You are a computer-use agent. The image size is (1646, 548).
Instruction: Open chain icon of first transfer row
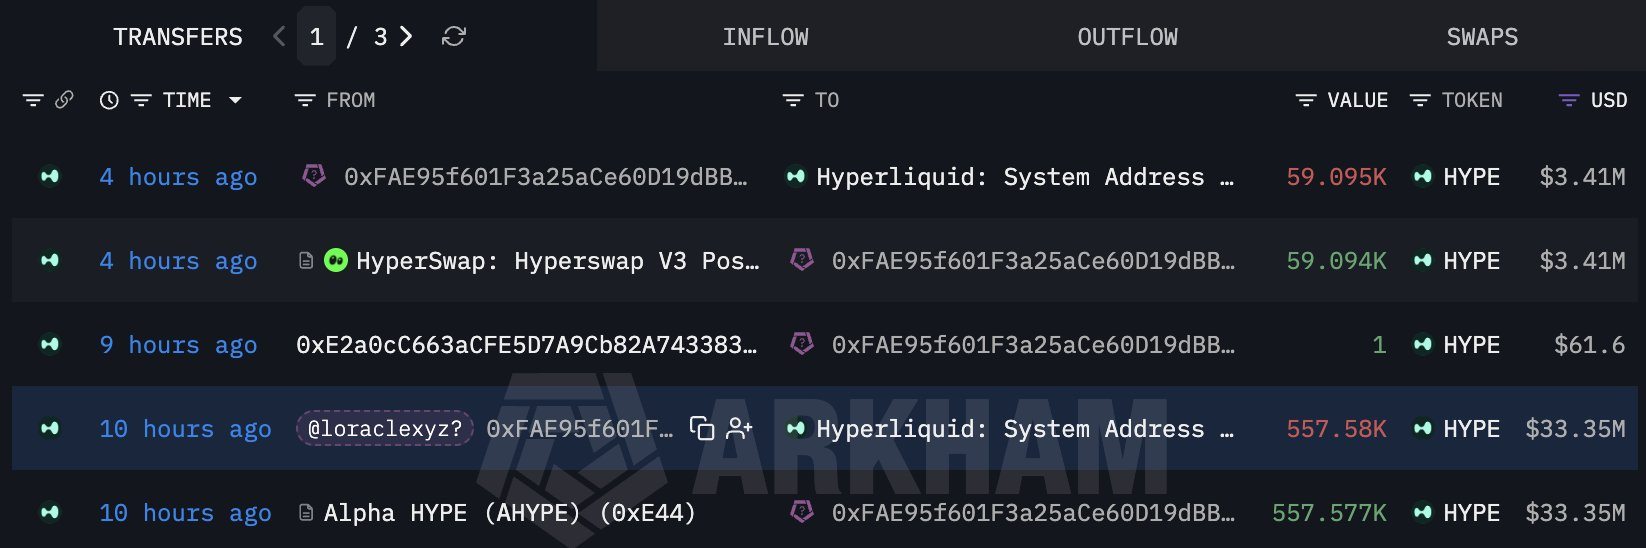49,177
